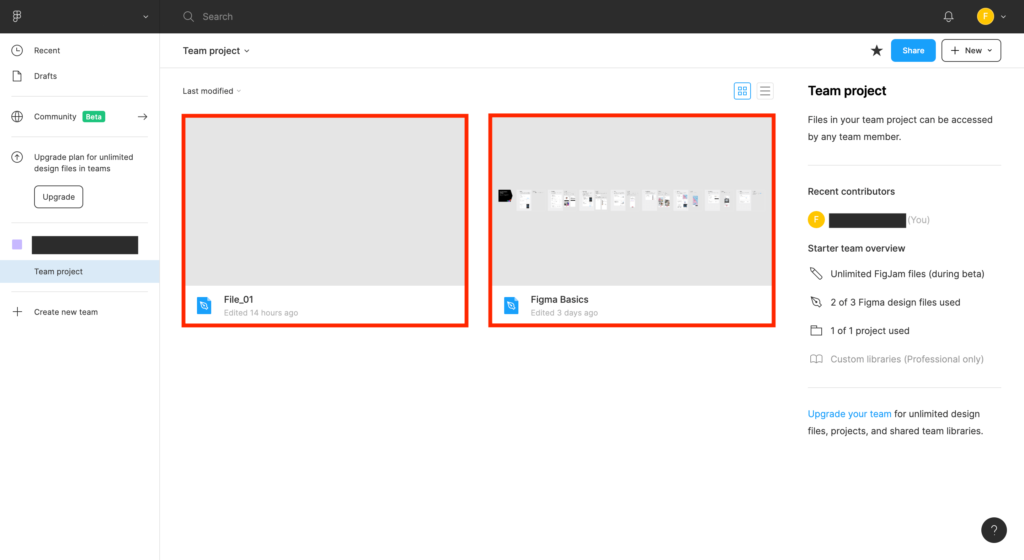Click '2 of 3 Figma design files used'
The width and height of the screenshot is (1024, 560).
click(x=895, y=302)
